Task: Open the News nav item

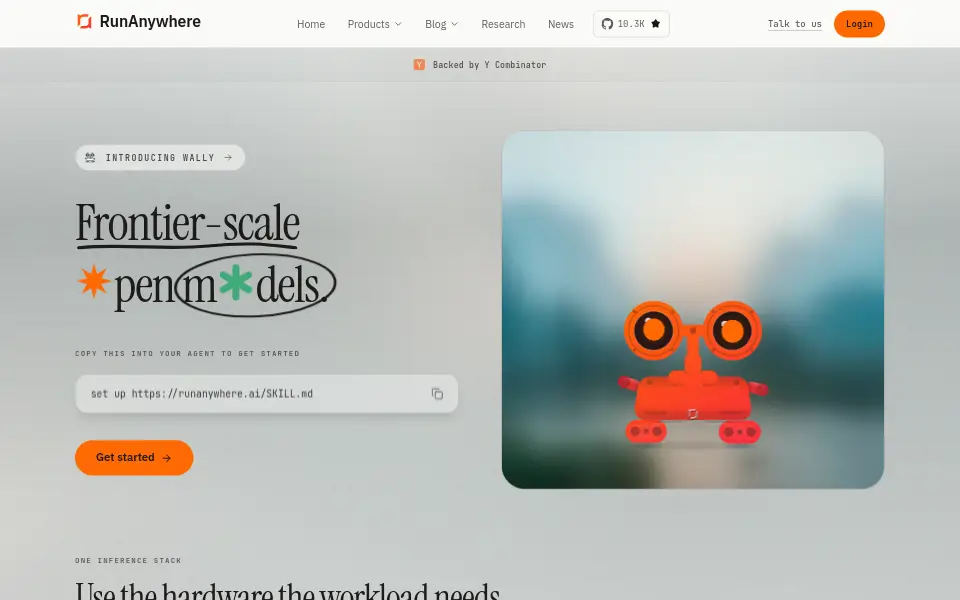Action: 561,24
